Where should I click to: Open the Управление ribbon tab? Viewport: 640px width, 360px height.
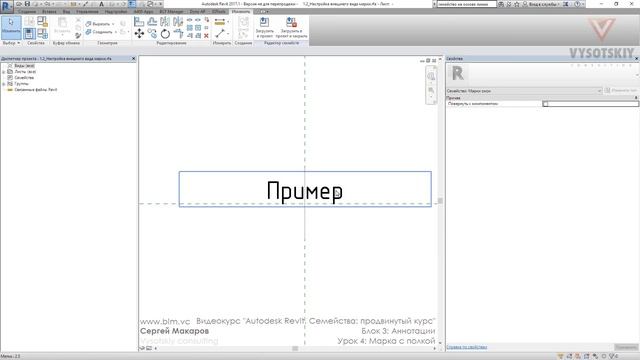pos(87,11)
